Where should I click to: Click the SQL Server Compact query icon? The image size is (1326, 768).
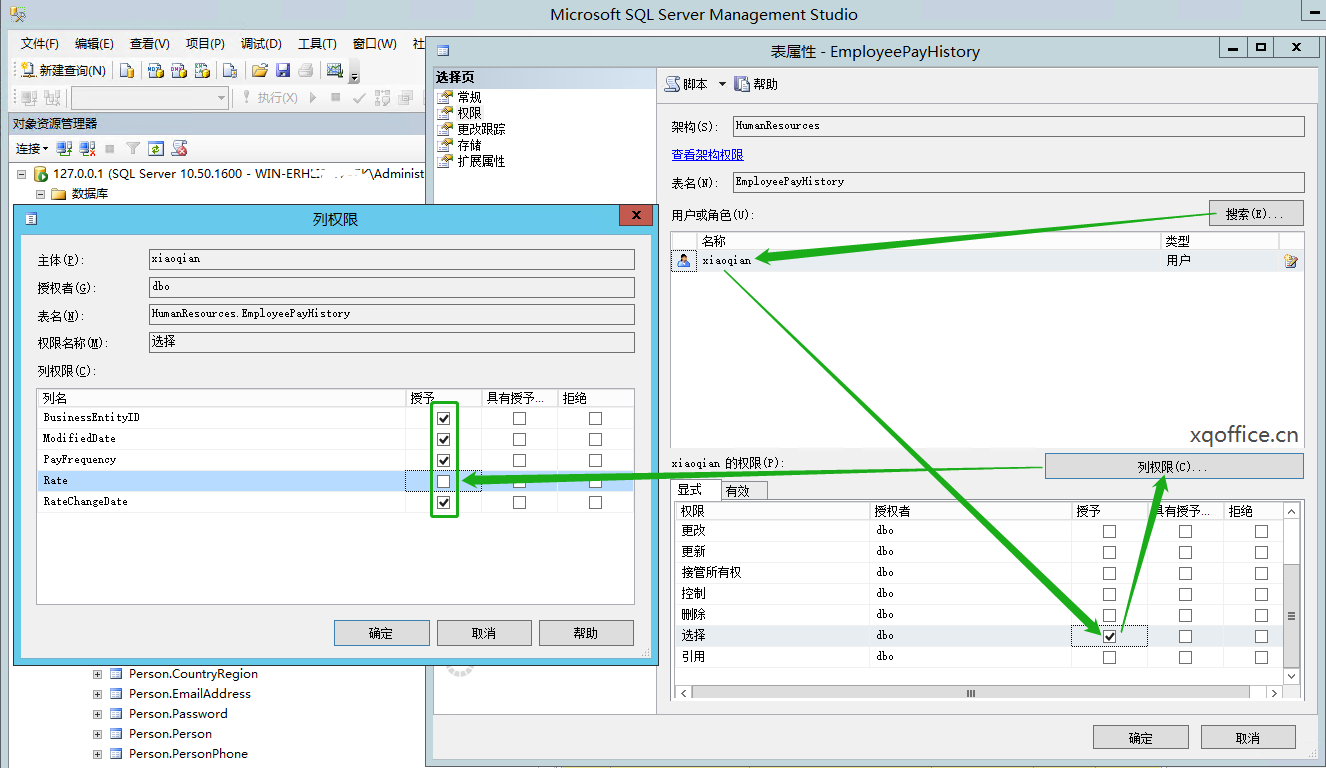click(230, 70)
